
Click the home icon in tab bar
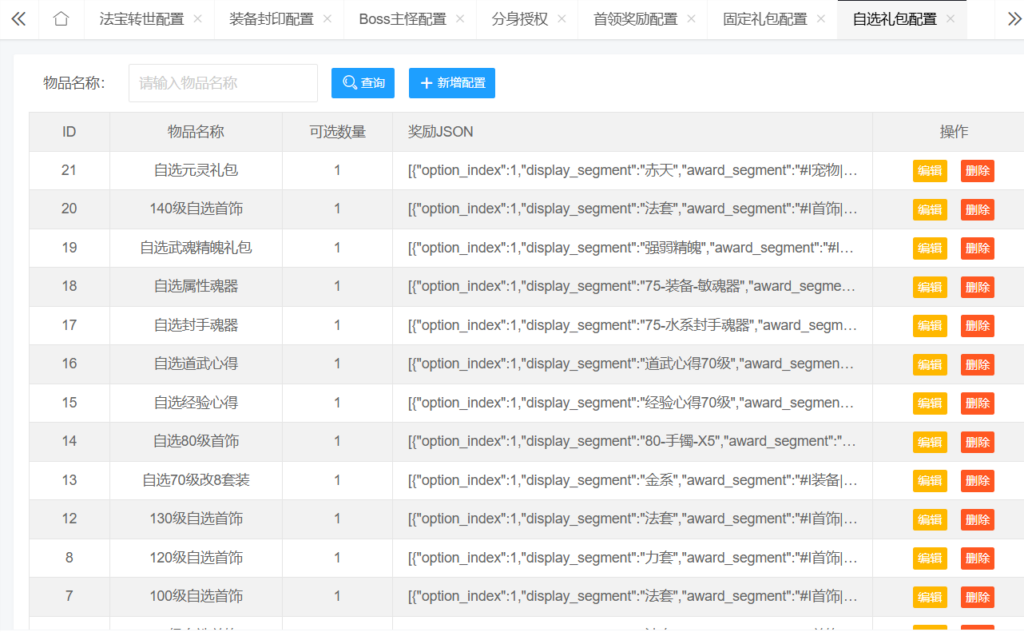[x=61, y=19]
